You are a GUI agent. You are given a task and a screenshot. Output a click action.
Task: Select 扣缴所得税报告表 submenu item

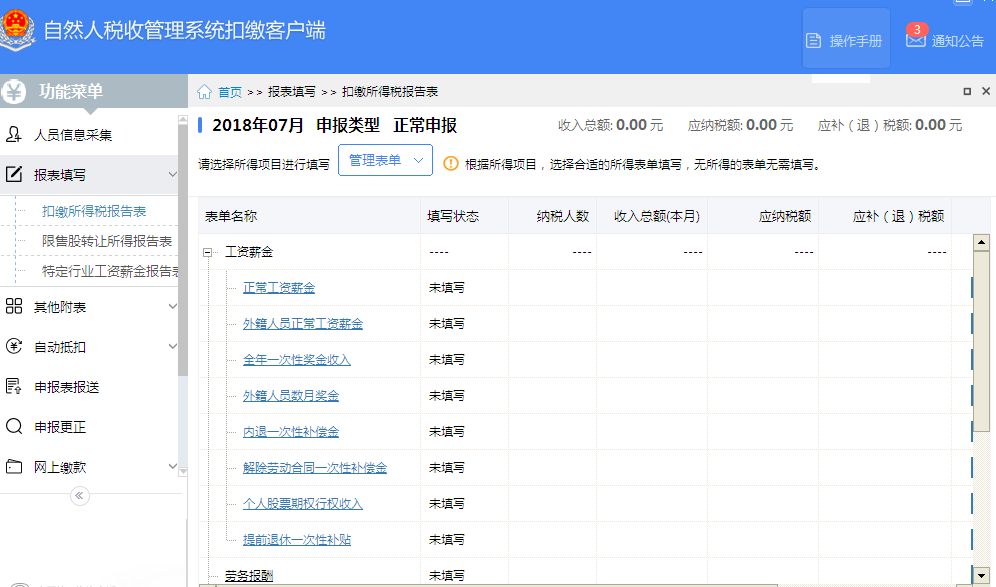[x=94, y=211]
